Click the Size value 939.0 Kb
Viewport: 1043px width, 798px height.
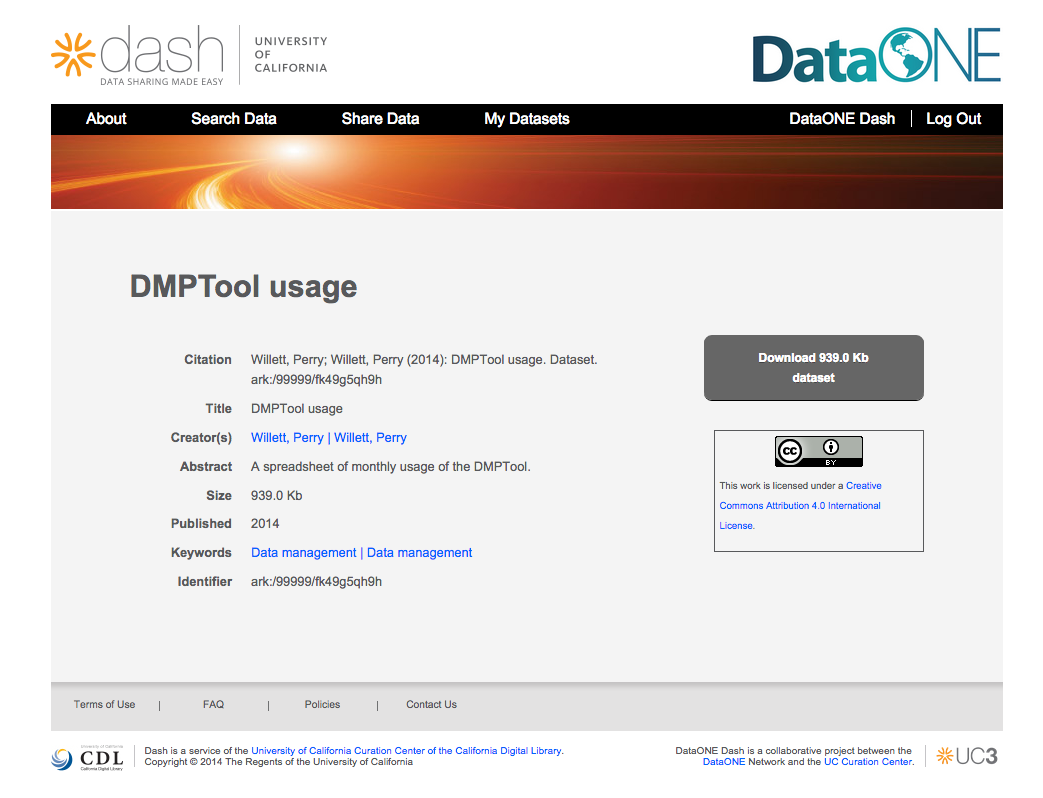pos(277,495)
